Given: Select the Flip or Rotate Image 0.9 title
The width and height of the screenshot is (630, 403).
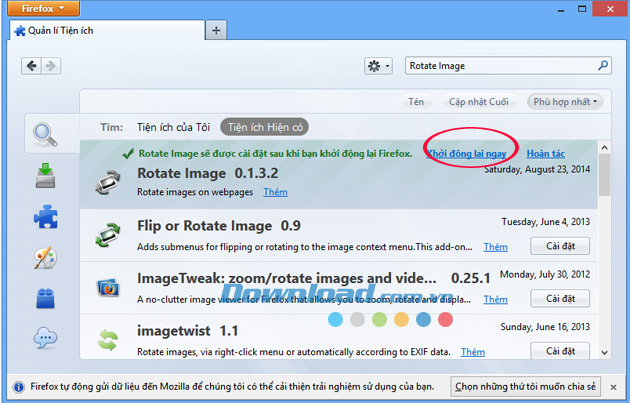Looking at the screenshot, I should point(219,226).
